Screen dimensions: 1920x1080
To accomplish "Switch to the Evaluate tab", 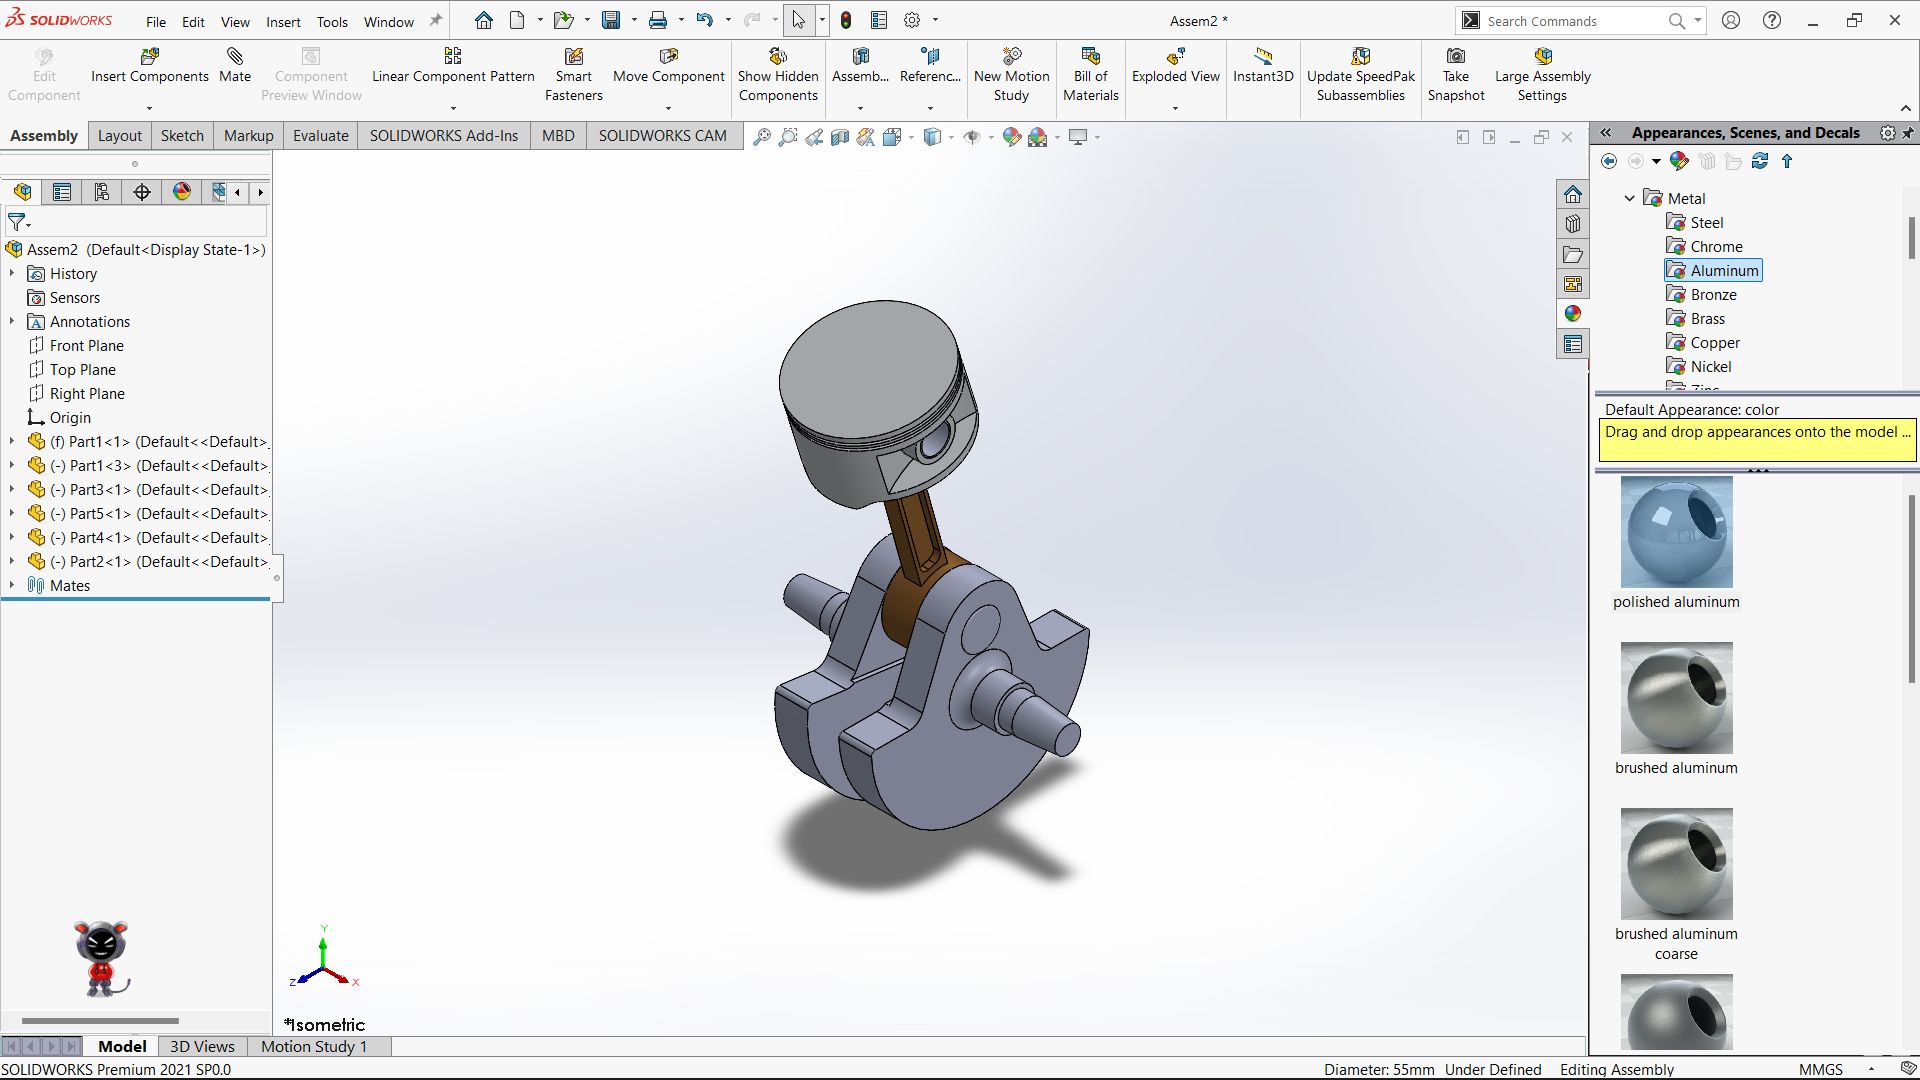I will click(320, 136).
